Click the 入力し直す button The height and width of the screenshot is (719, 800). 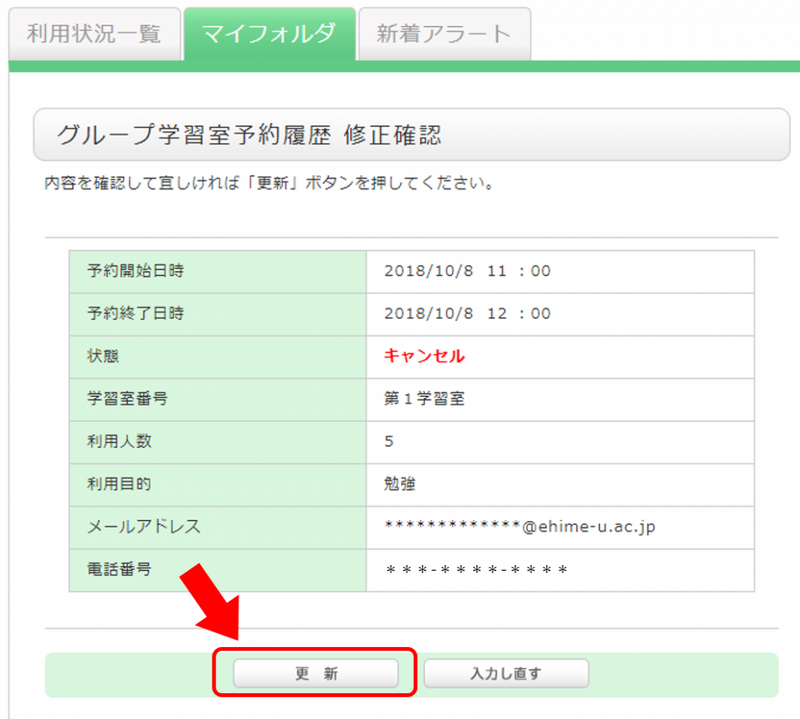tap(506, 673)
